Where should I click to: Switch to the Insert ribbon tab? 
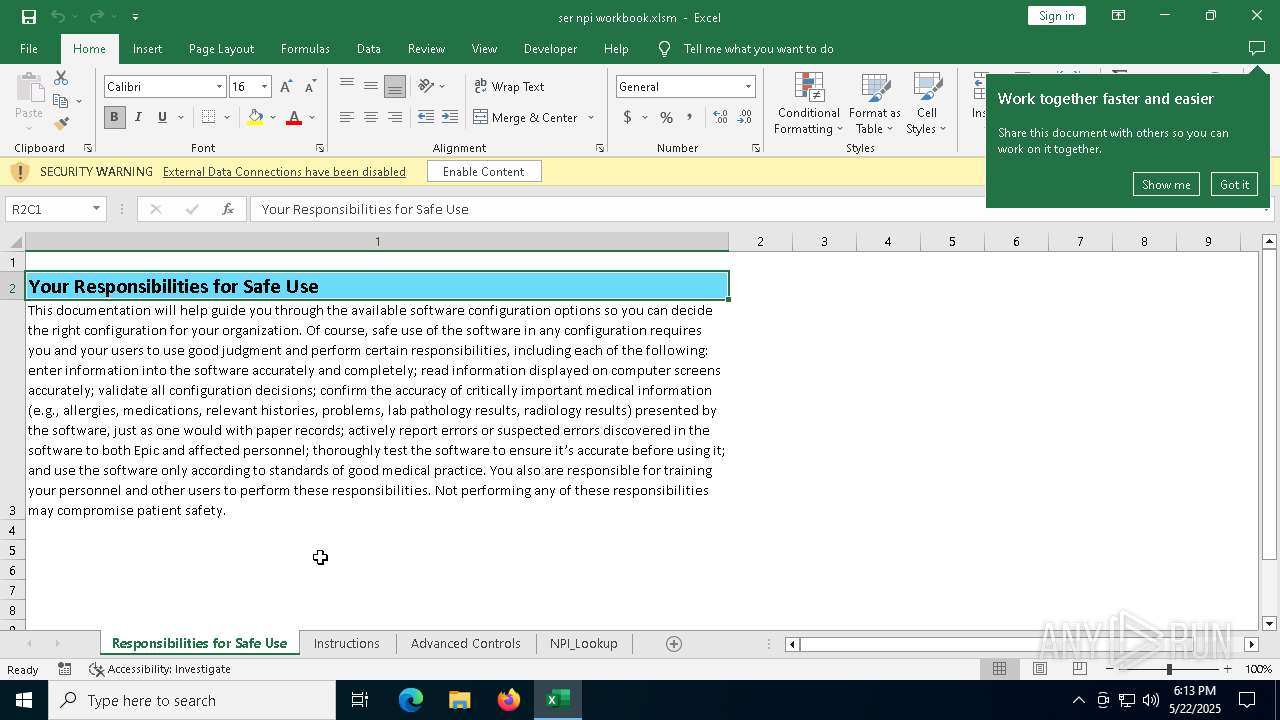coord(147,49)
